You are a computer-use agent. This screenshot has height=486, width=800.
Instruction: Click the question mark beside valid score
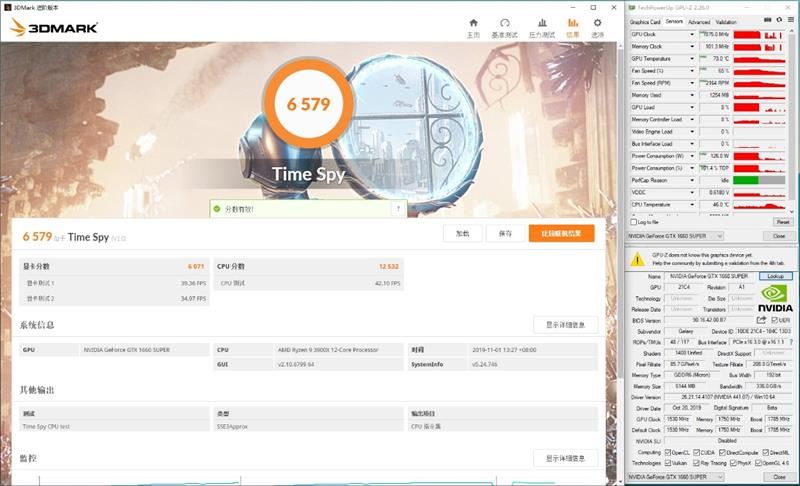coord(398,209)
